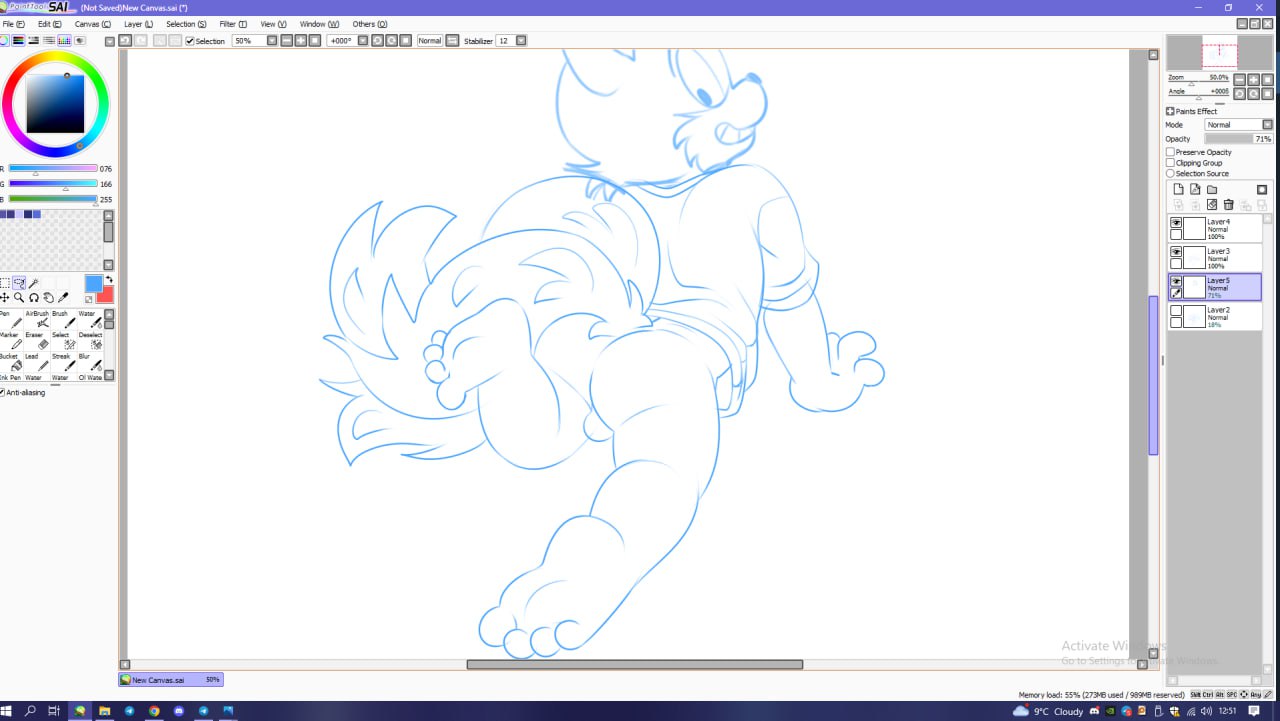Uncheck the Selection checkbox in toolbar
This screenshot has width=1280, height=721.
click(190, 41)
